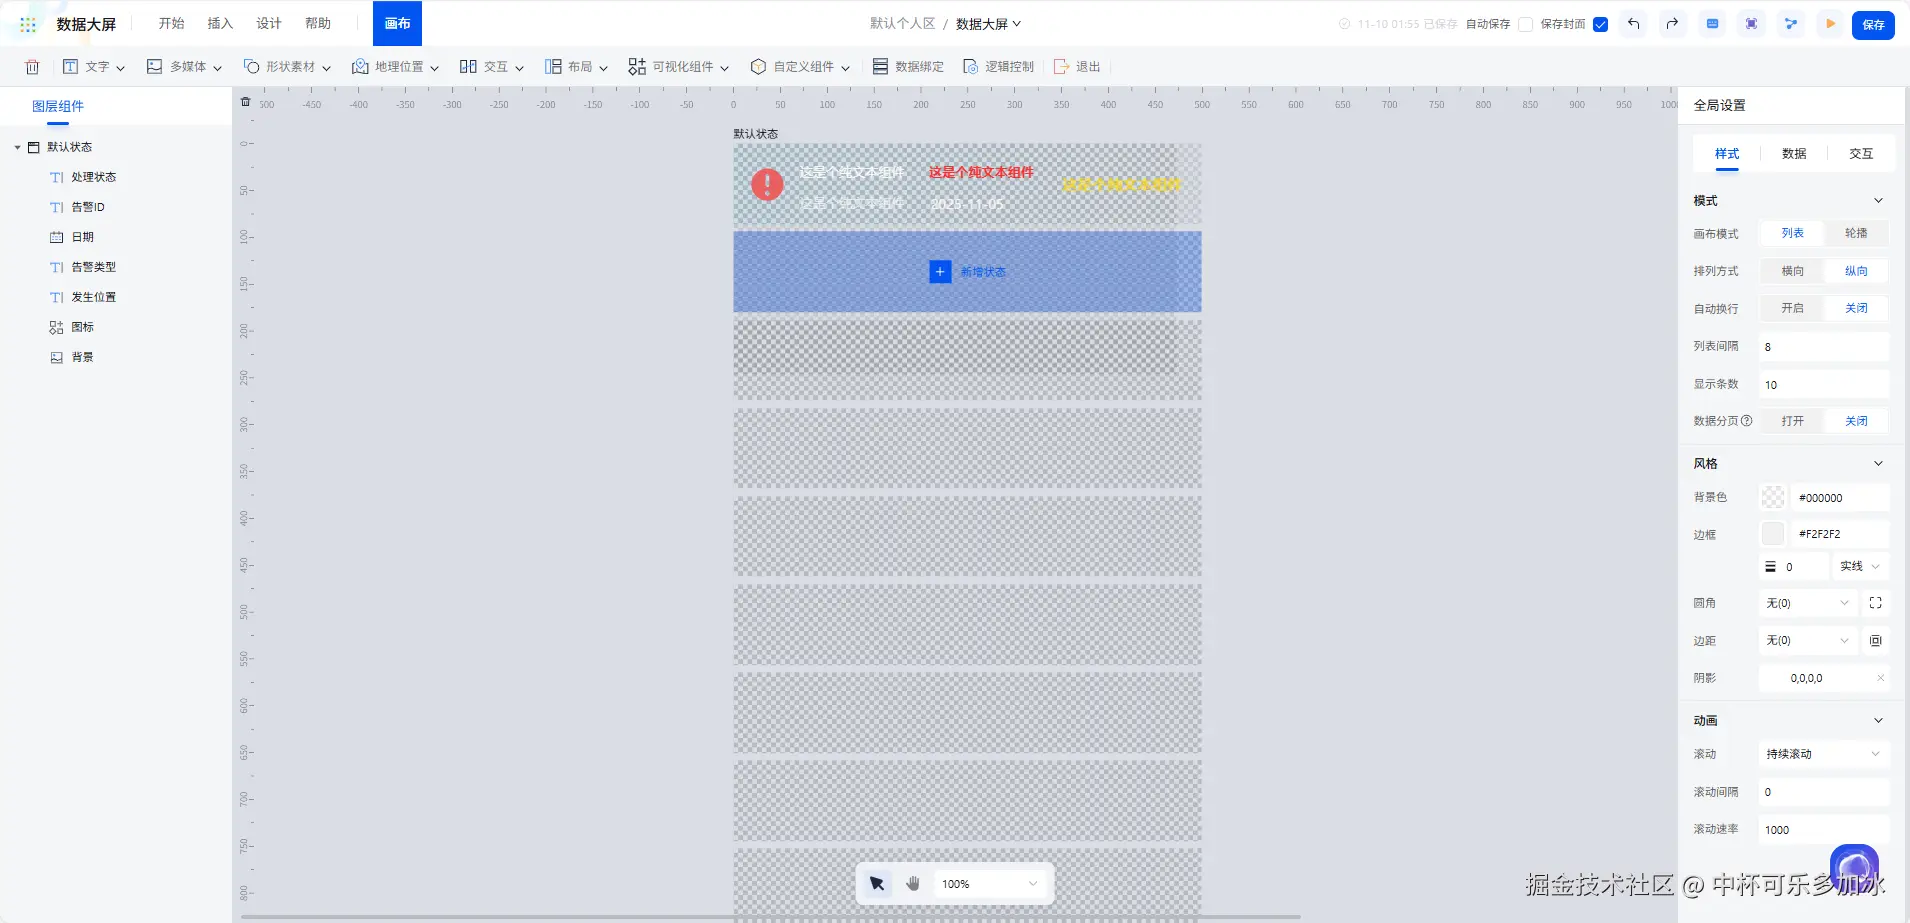Open the 地理位置 toolbar button
This screenshot has height=923, width=1910.
coord(395,67)
